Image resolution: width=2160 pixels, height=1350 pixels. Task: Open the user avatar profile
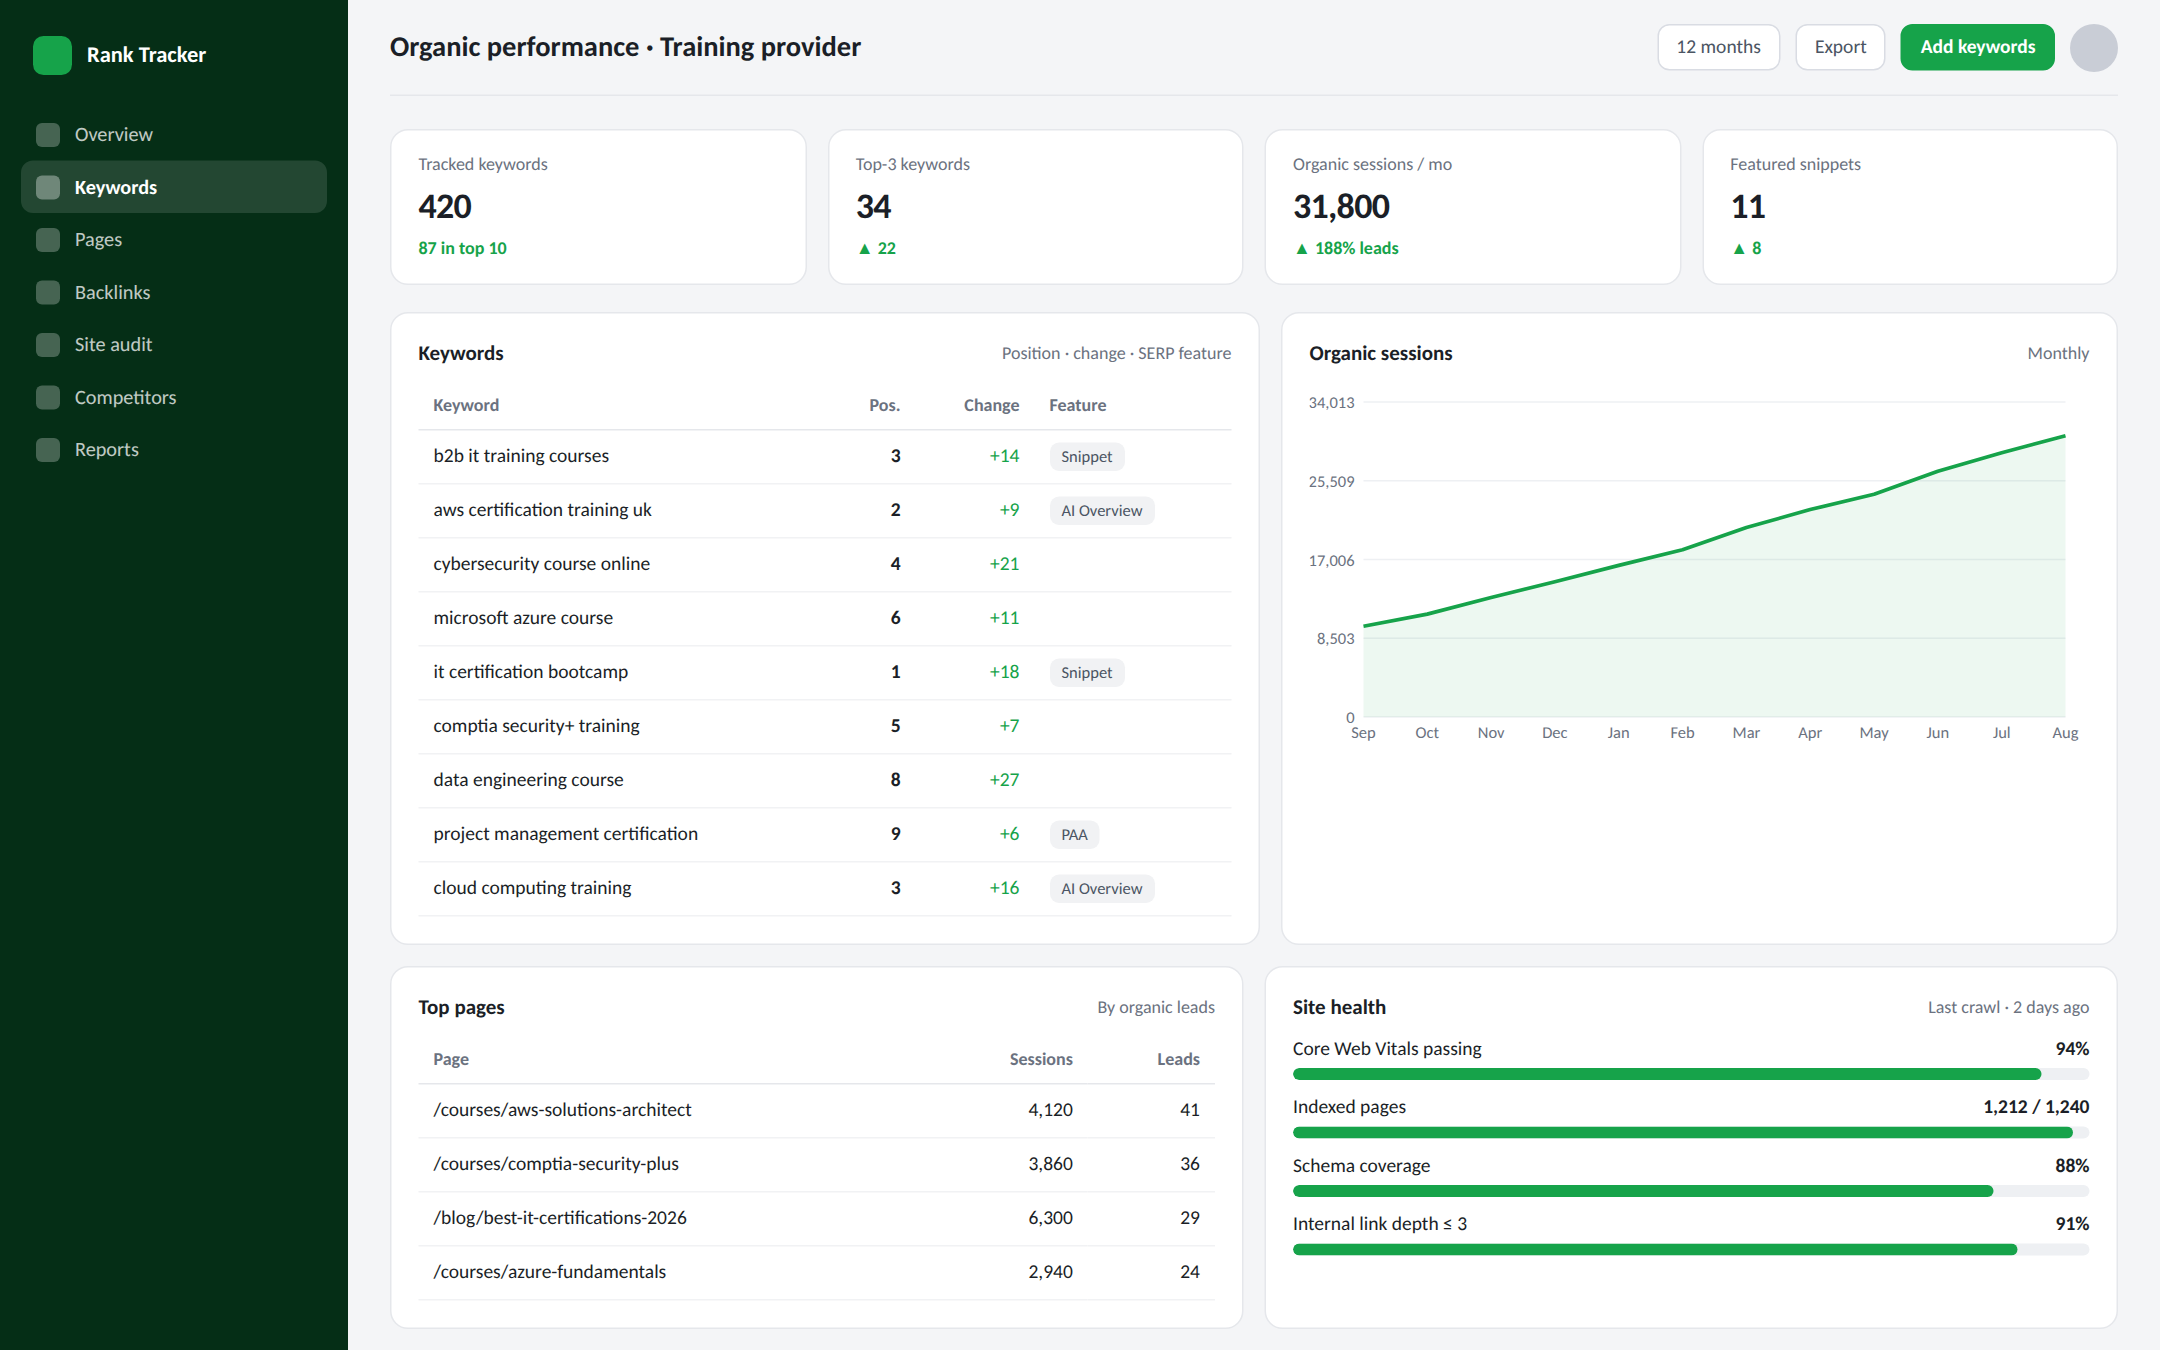2093,47
